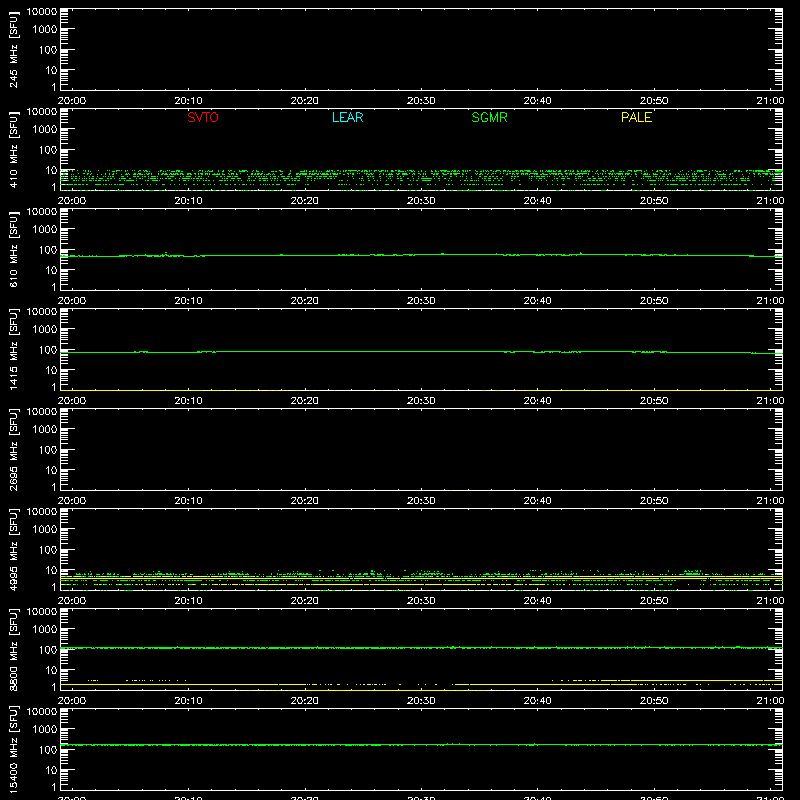Click the 20:10 time label under the 2695 MHz plot
The height and width of the screenshot is (800, 800).
[188, 501]
